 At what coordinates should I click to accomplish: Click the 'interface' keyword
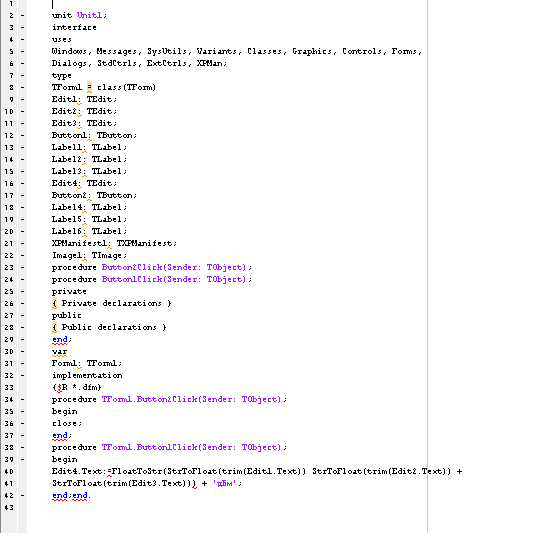tap(74, 27)
